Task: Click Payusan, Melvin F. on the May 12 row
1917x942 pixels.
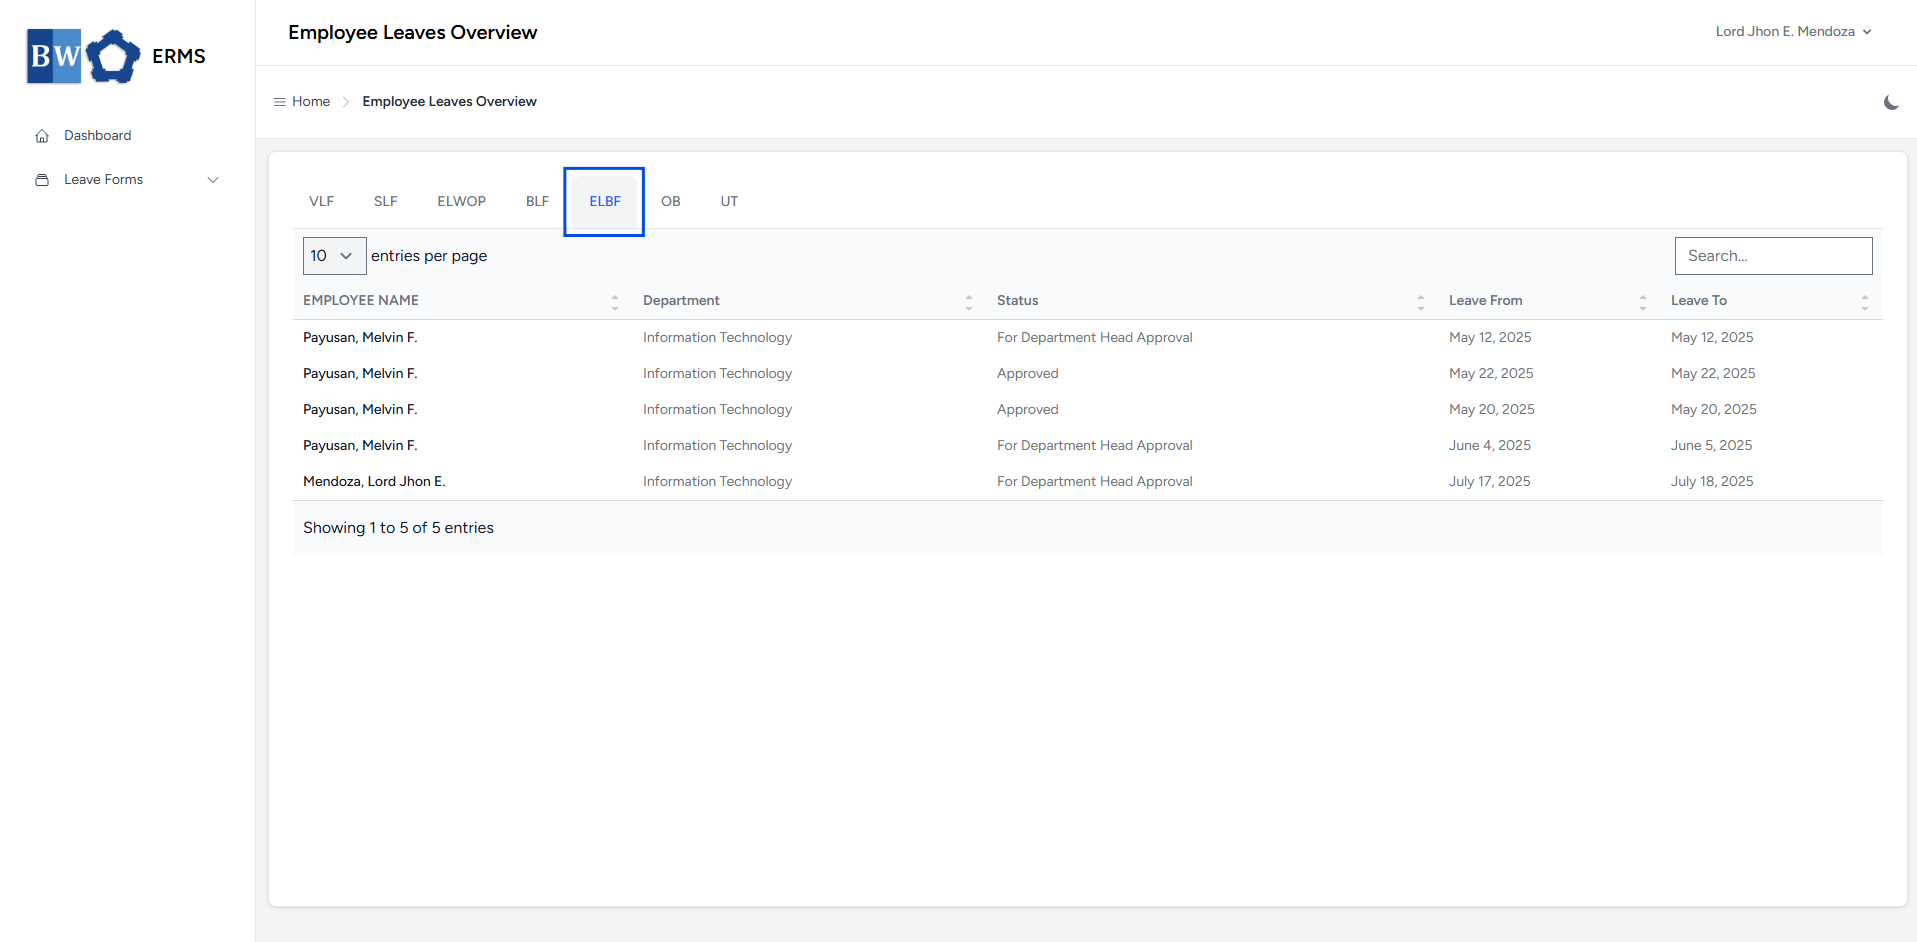Action: pos(360,338)
